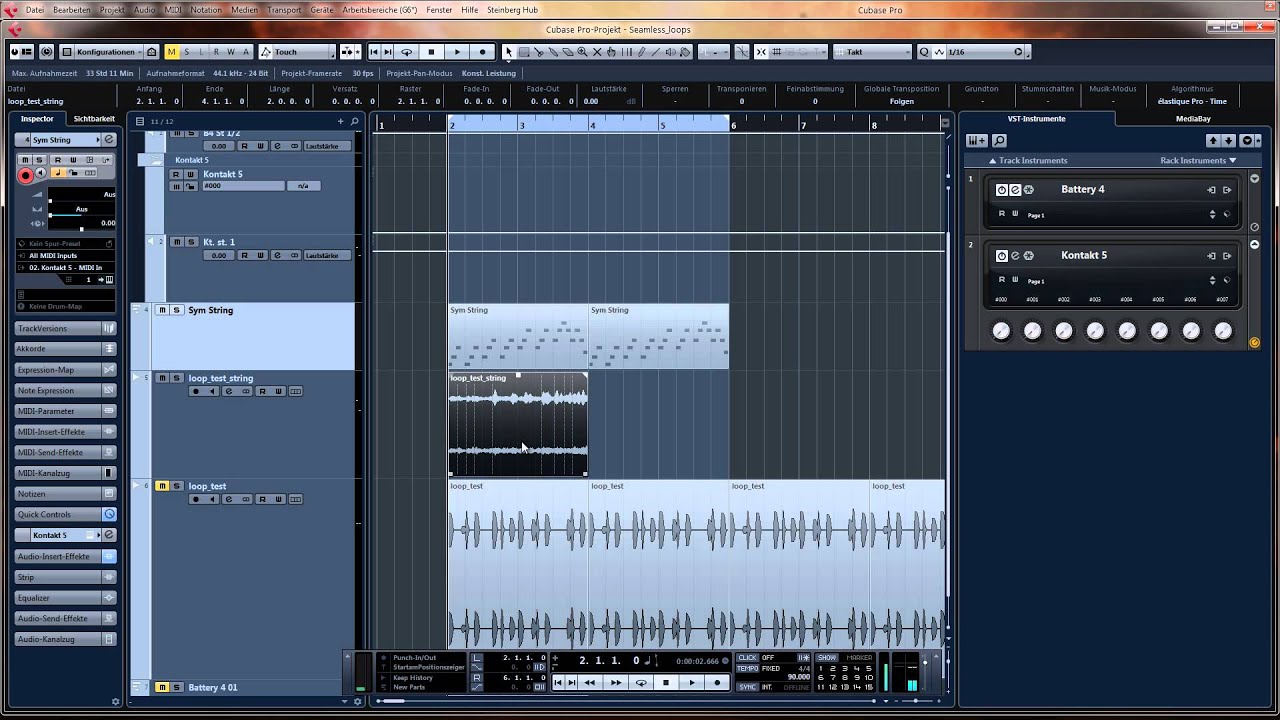Viewport: 1280px width, 720px height.
Task: Open the Geräte menu
Action: click(322, 10)
